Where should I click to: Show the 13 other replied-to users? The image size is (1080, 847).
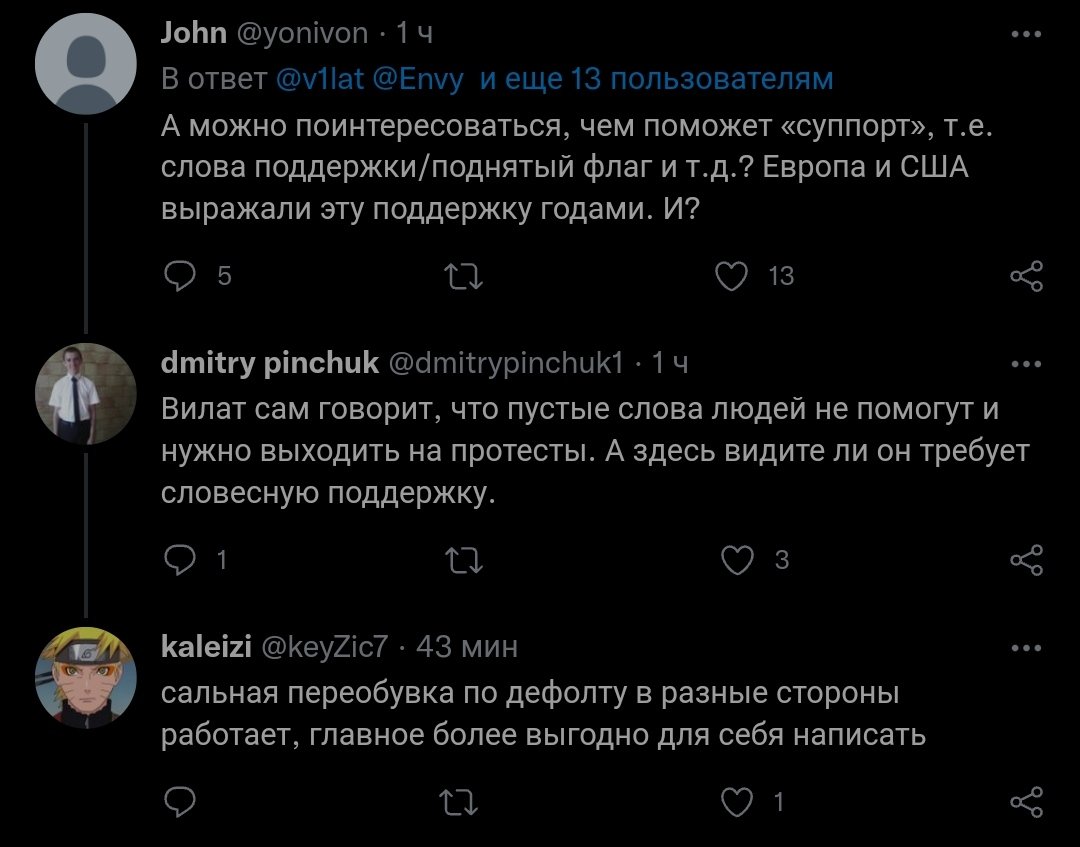(656, 79)
